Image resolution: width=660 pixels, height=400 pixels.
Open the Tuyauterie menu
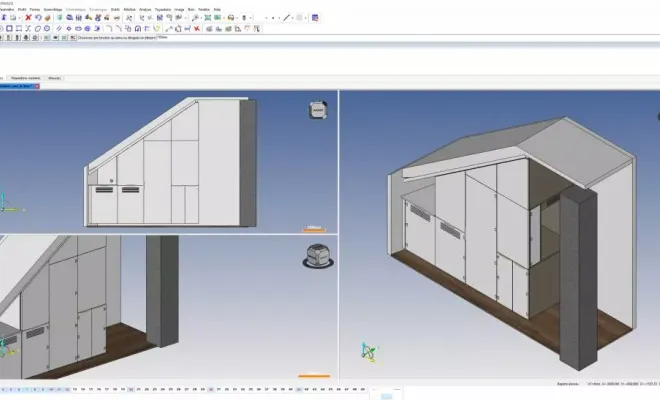pos(163,9)
